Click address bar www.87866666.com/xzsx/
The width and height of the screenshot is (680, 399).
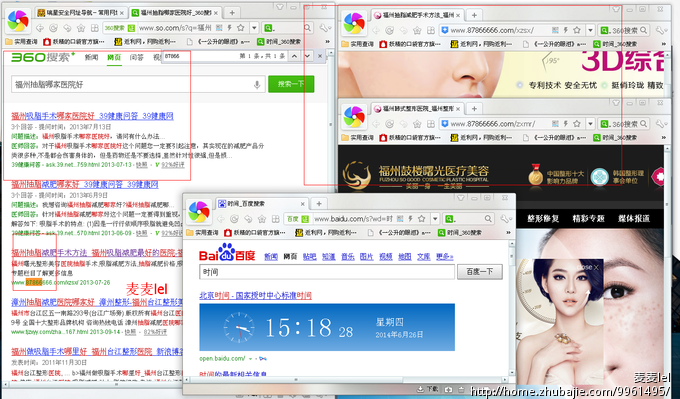click(x=494, y=30)
